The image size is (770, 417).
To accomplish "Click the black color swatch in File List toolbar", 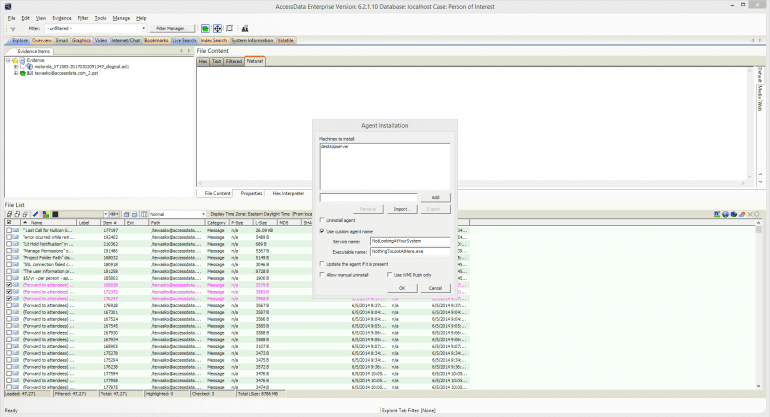I will pos(56,213).
